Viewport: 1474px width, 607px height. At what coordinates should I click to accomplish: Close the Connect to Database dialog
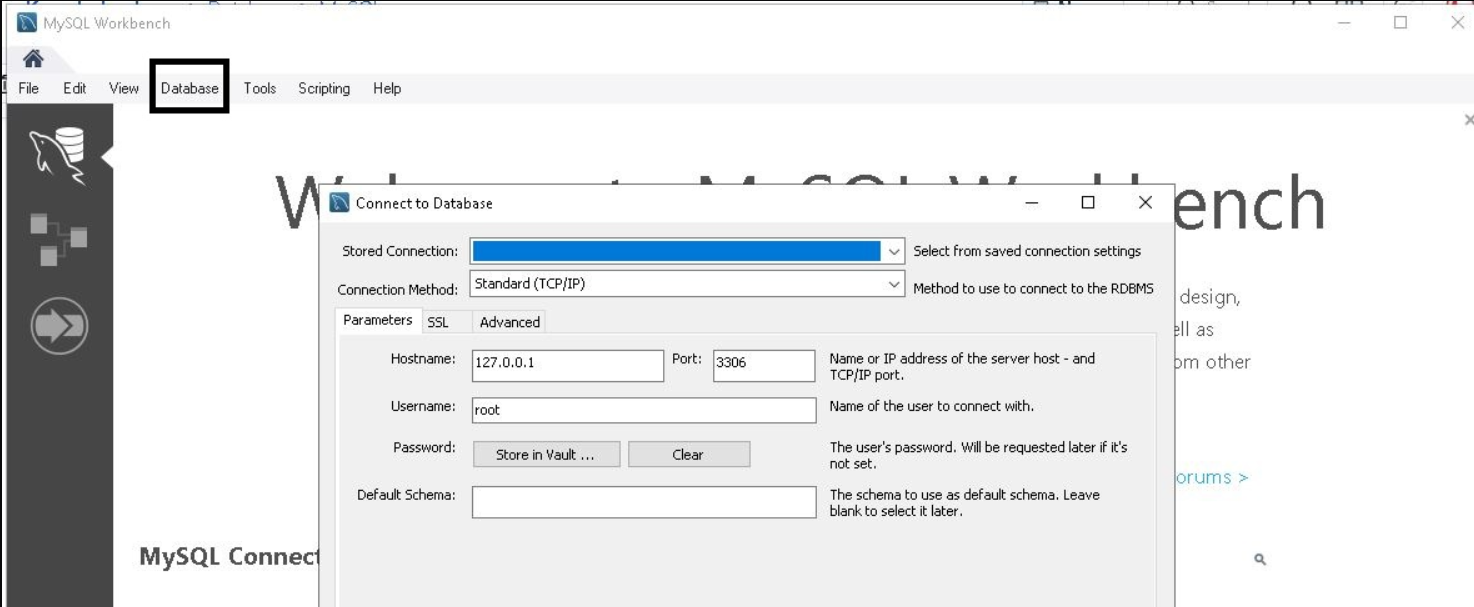tap(1145, 202)
